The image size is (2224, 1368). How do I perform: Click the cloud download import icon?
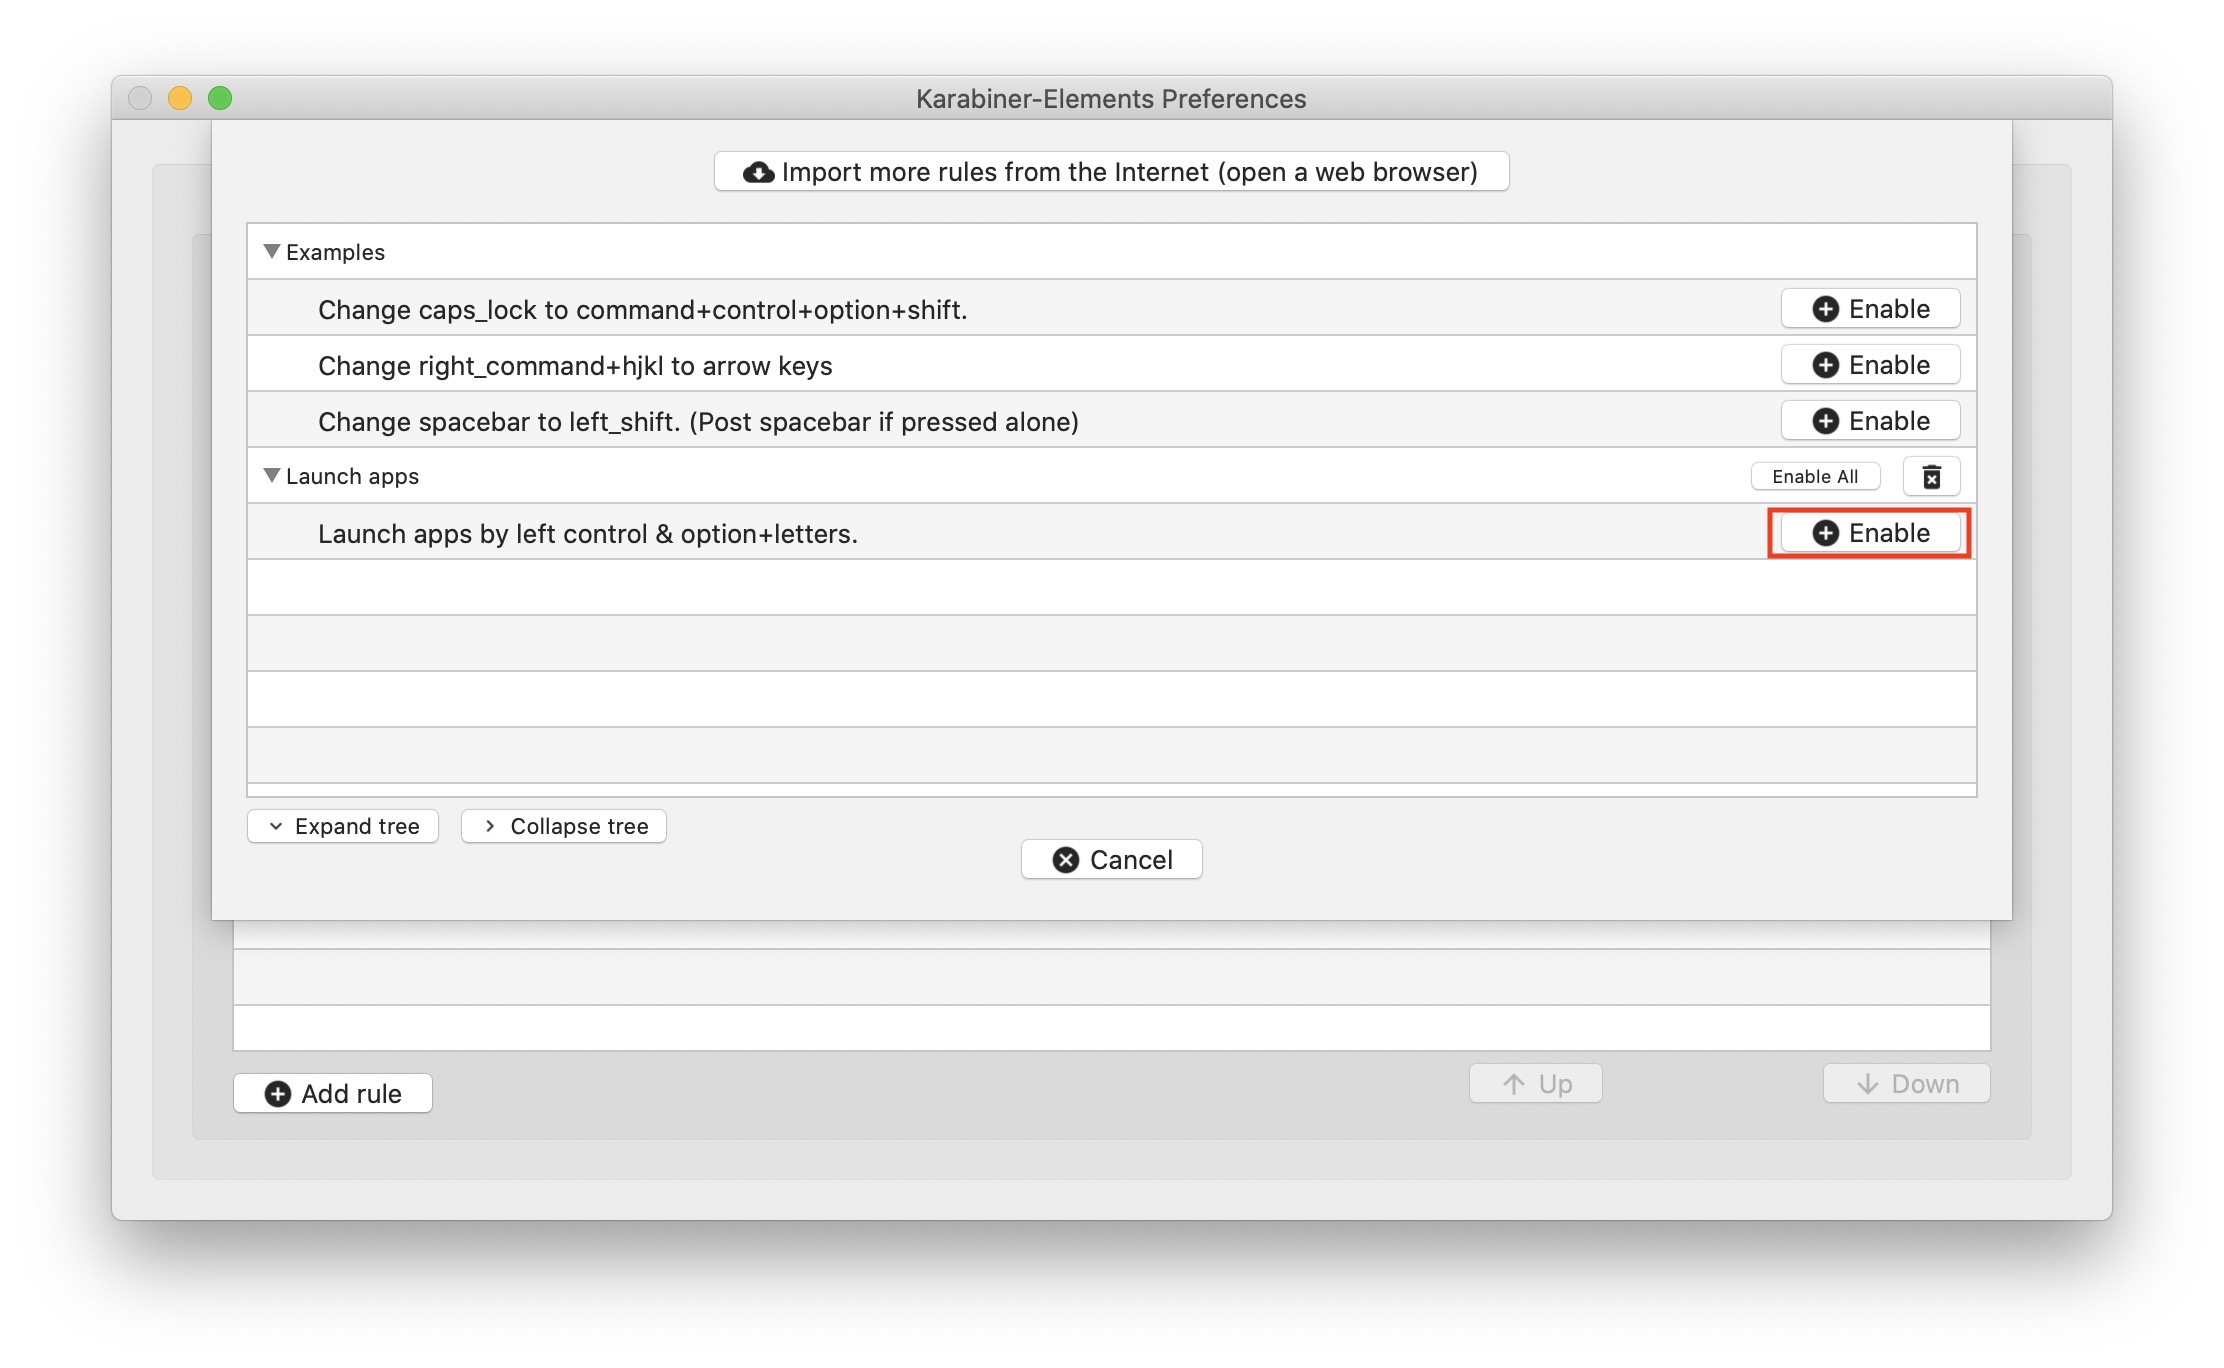coord(759,172)
